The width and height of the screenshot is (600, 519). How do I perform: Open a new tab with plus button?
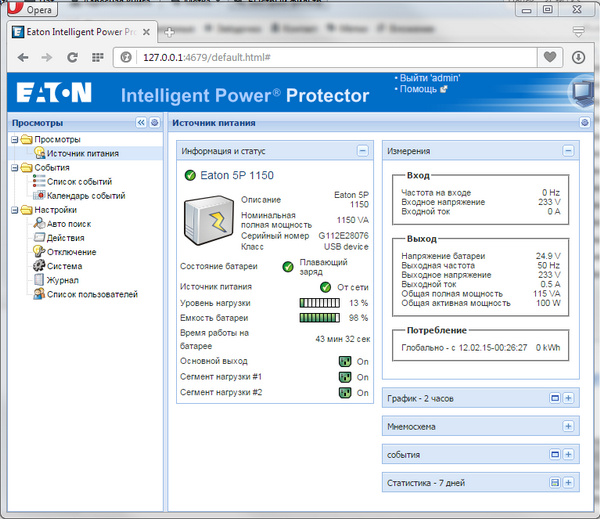tap(169, 32)
